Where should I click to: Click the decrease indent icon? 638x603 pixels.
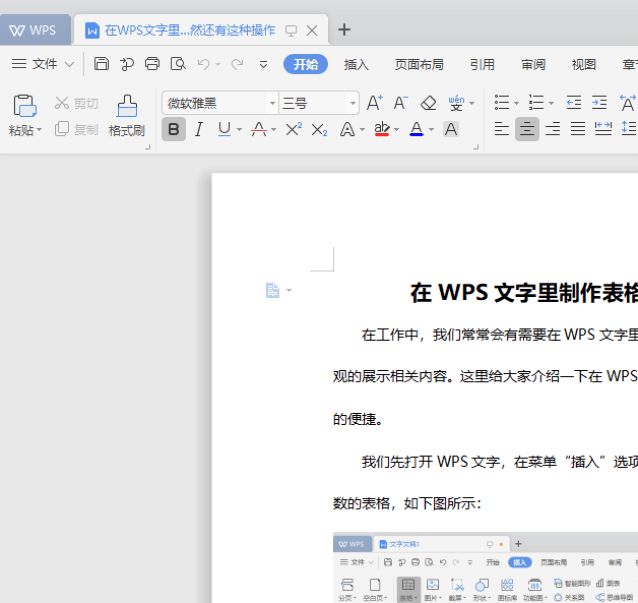click(574, 102)
